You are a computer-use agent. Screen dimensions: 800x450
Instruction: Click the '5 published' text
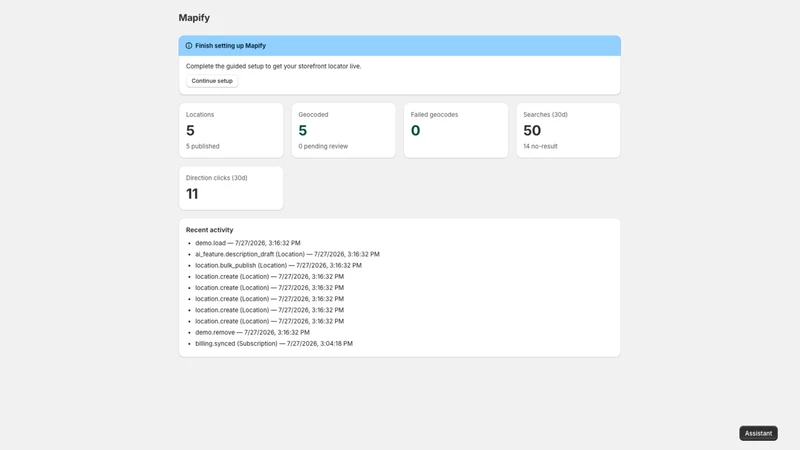coord(203,146)
